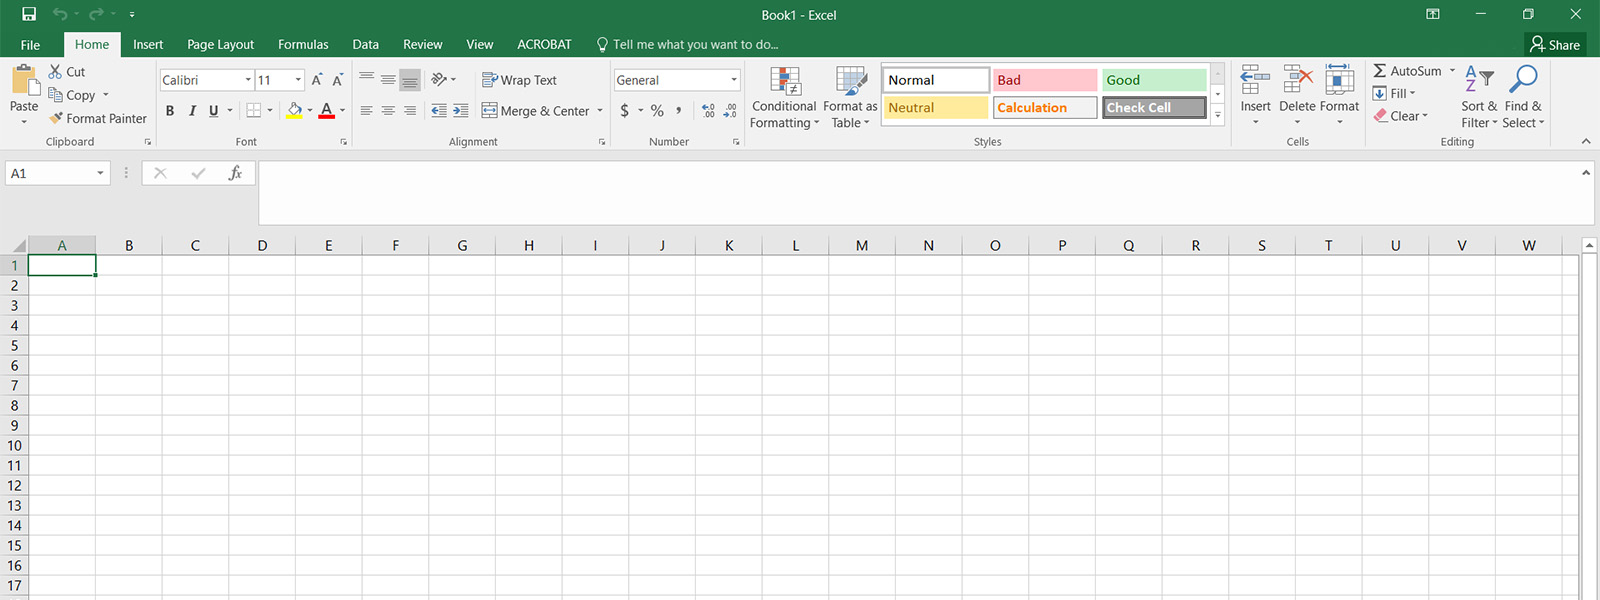Click the Save icon in title bar
1600x600 pixels.
pyautogui.click(x=29, y=14)
